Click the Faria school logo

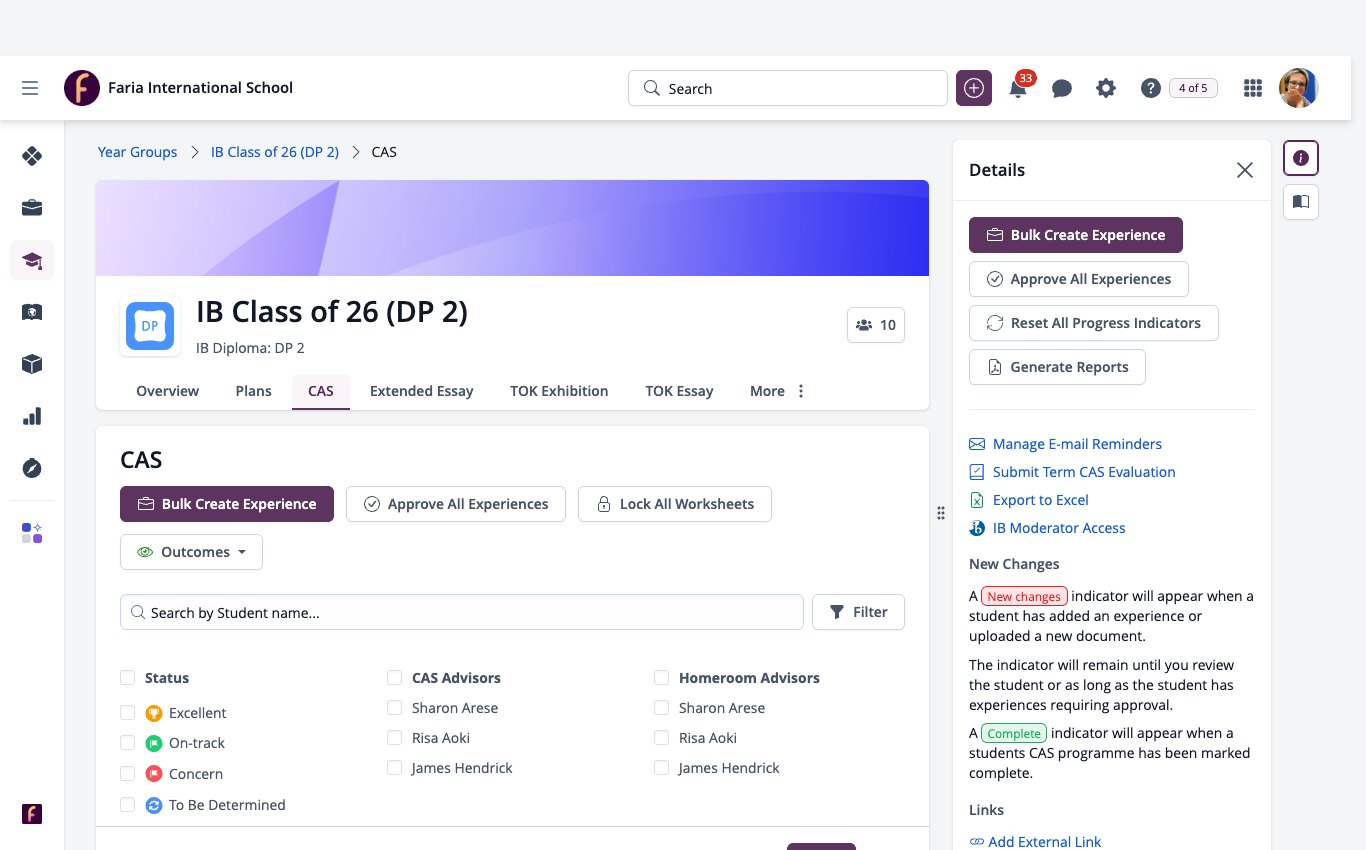coord(82,88)
